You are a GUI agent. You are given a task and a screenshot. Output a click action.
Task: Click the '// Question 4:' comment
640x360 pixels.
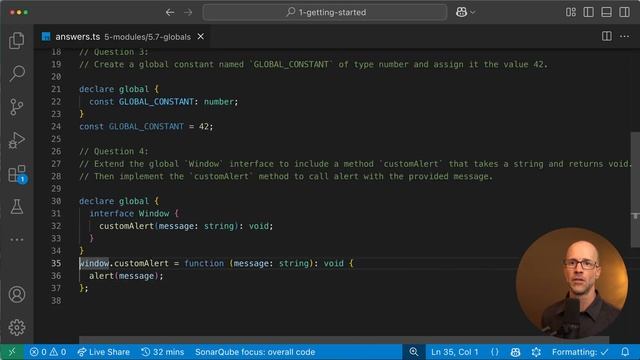tap(114, 151)
